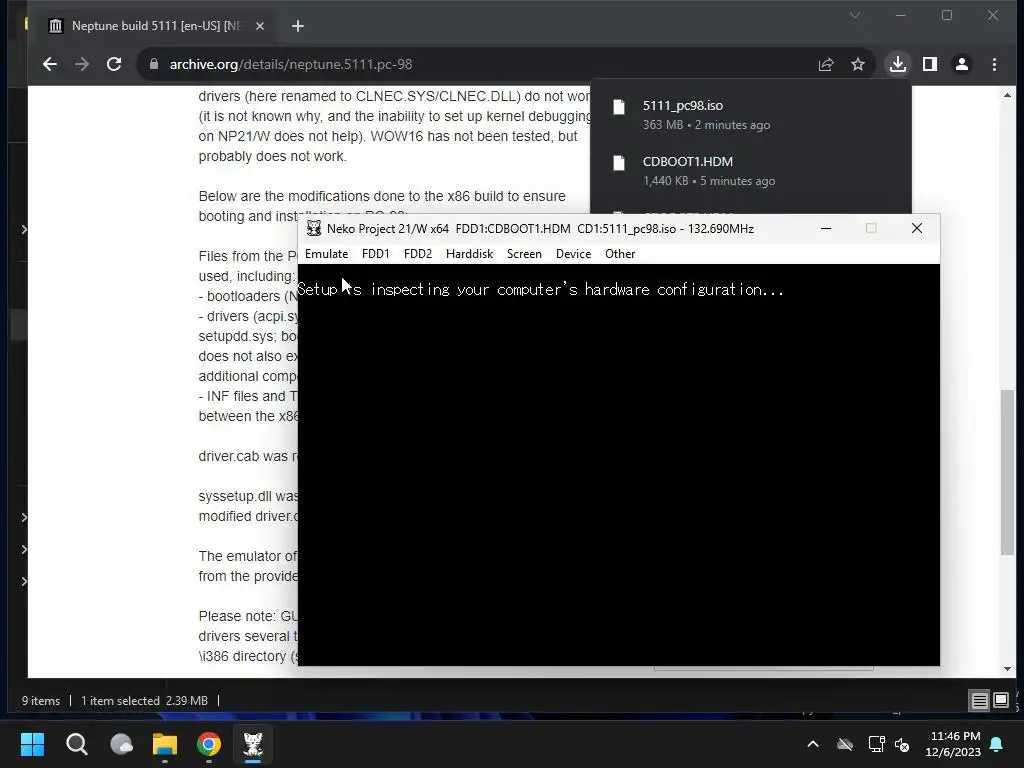Image resolution: width=1024 pixels, height=768 pixels.
Task: Open a new Chrome tab
Action: point(298,26)
